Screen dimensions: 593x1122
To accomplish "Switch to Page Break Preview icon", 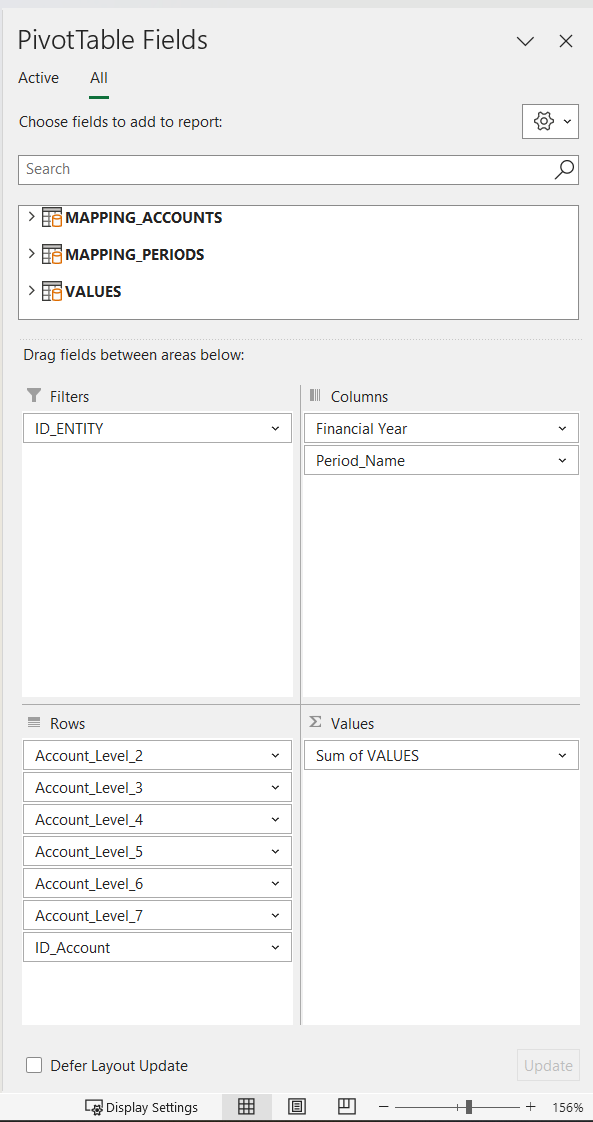I will (347, 1106).
